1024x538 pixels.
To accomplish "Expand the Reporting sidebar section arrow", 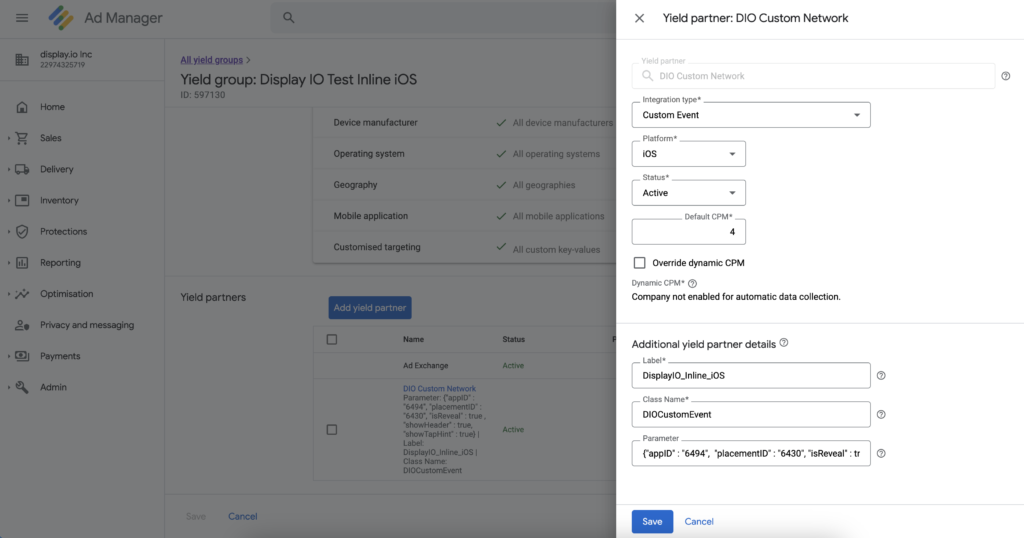I will pos(8,262).
